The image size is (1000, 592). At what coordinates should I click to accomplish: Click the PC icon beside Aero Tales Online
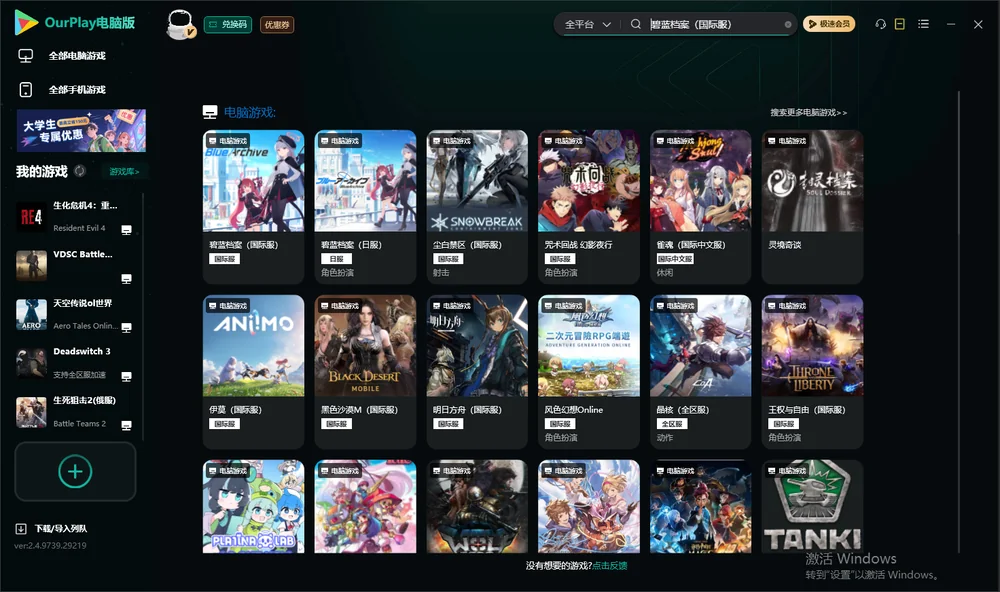(x=126, y=328)
